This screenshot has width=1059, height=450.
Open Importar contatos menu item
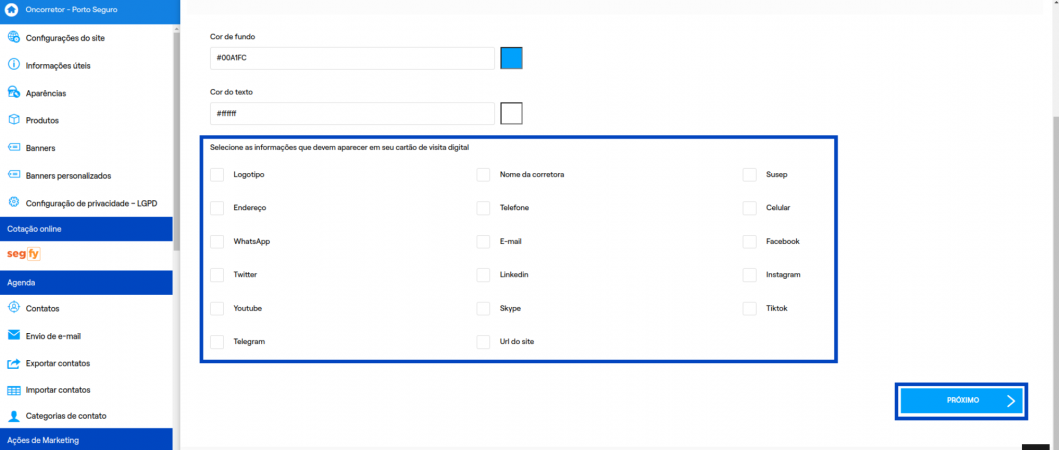(x=57, y=390)
